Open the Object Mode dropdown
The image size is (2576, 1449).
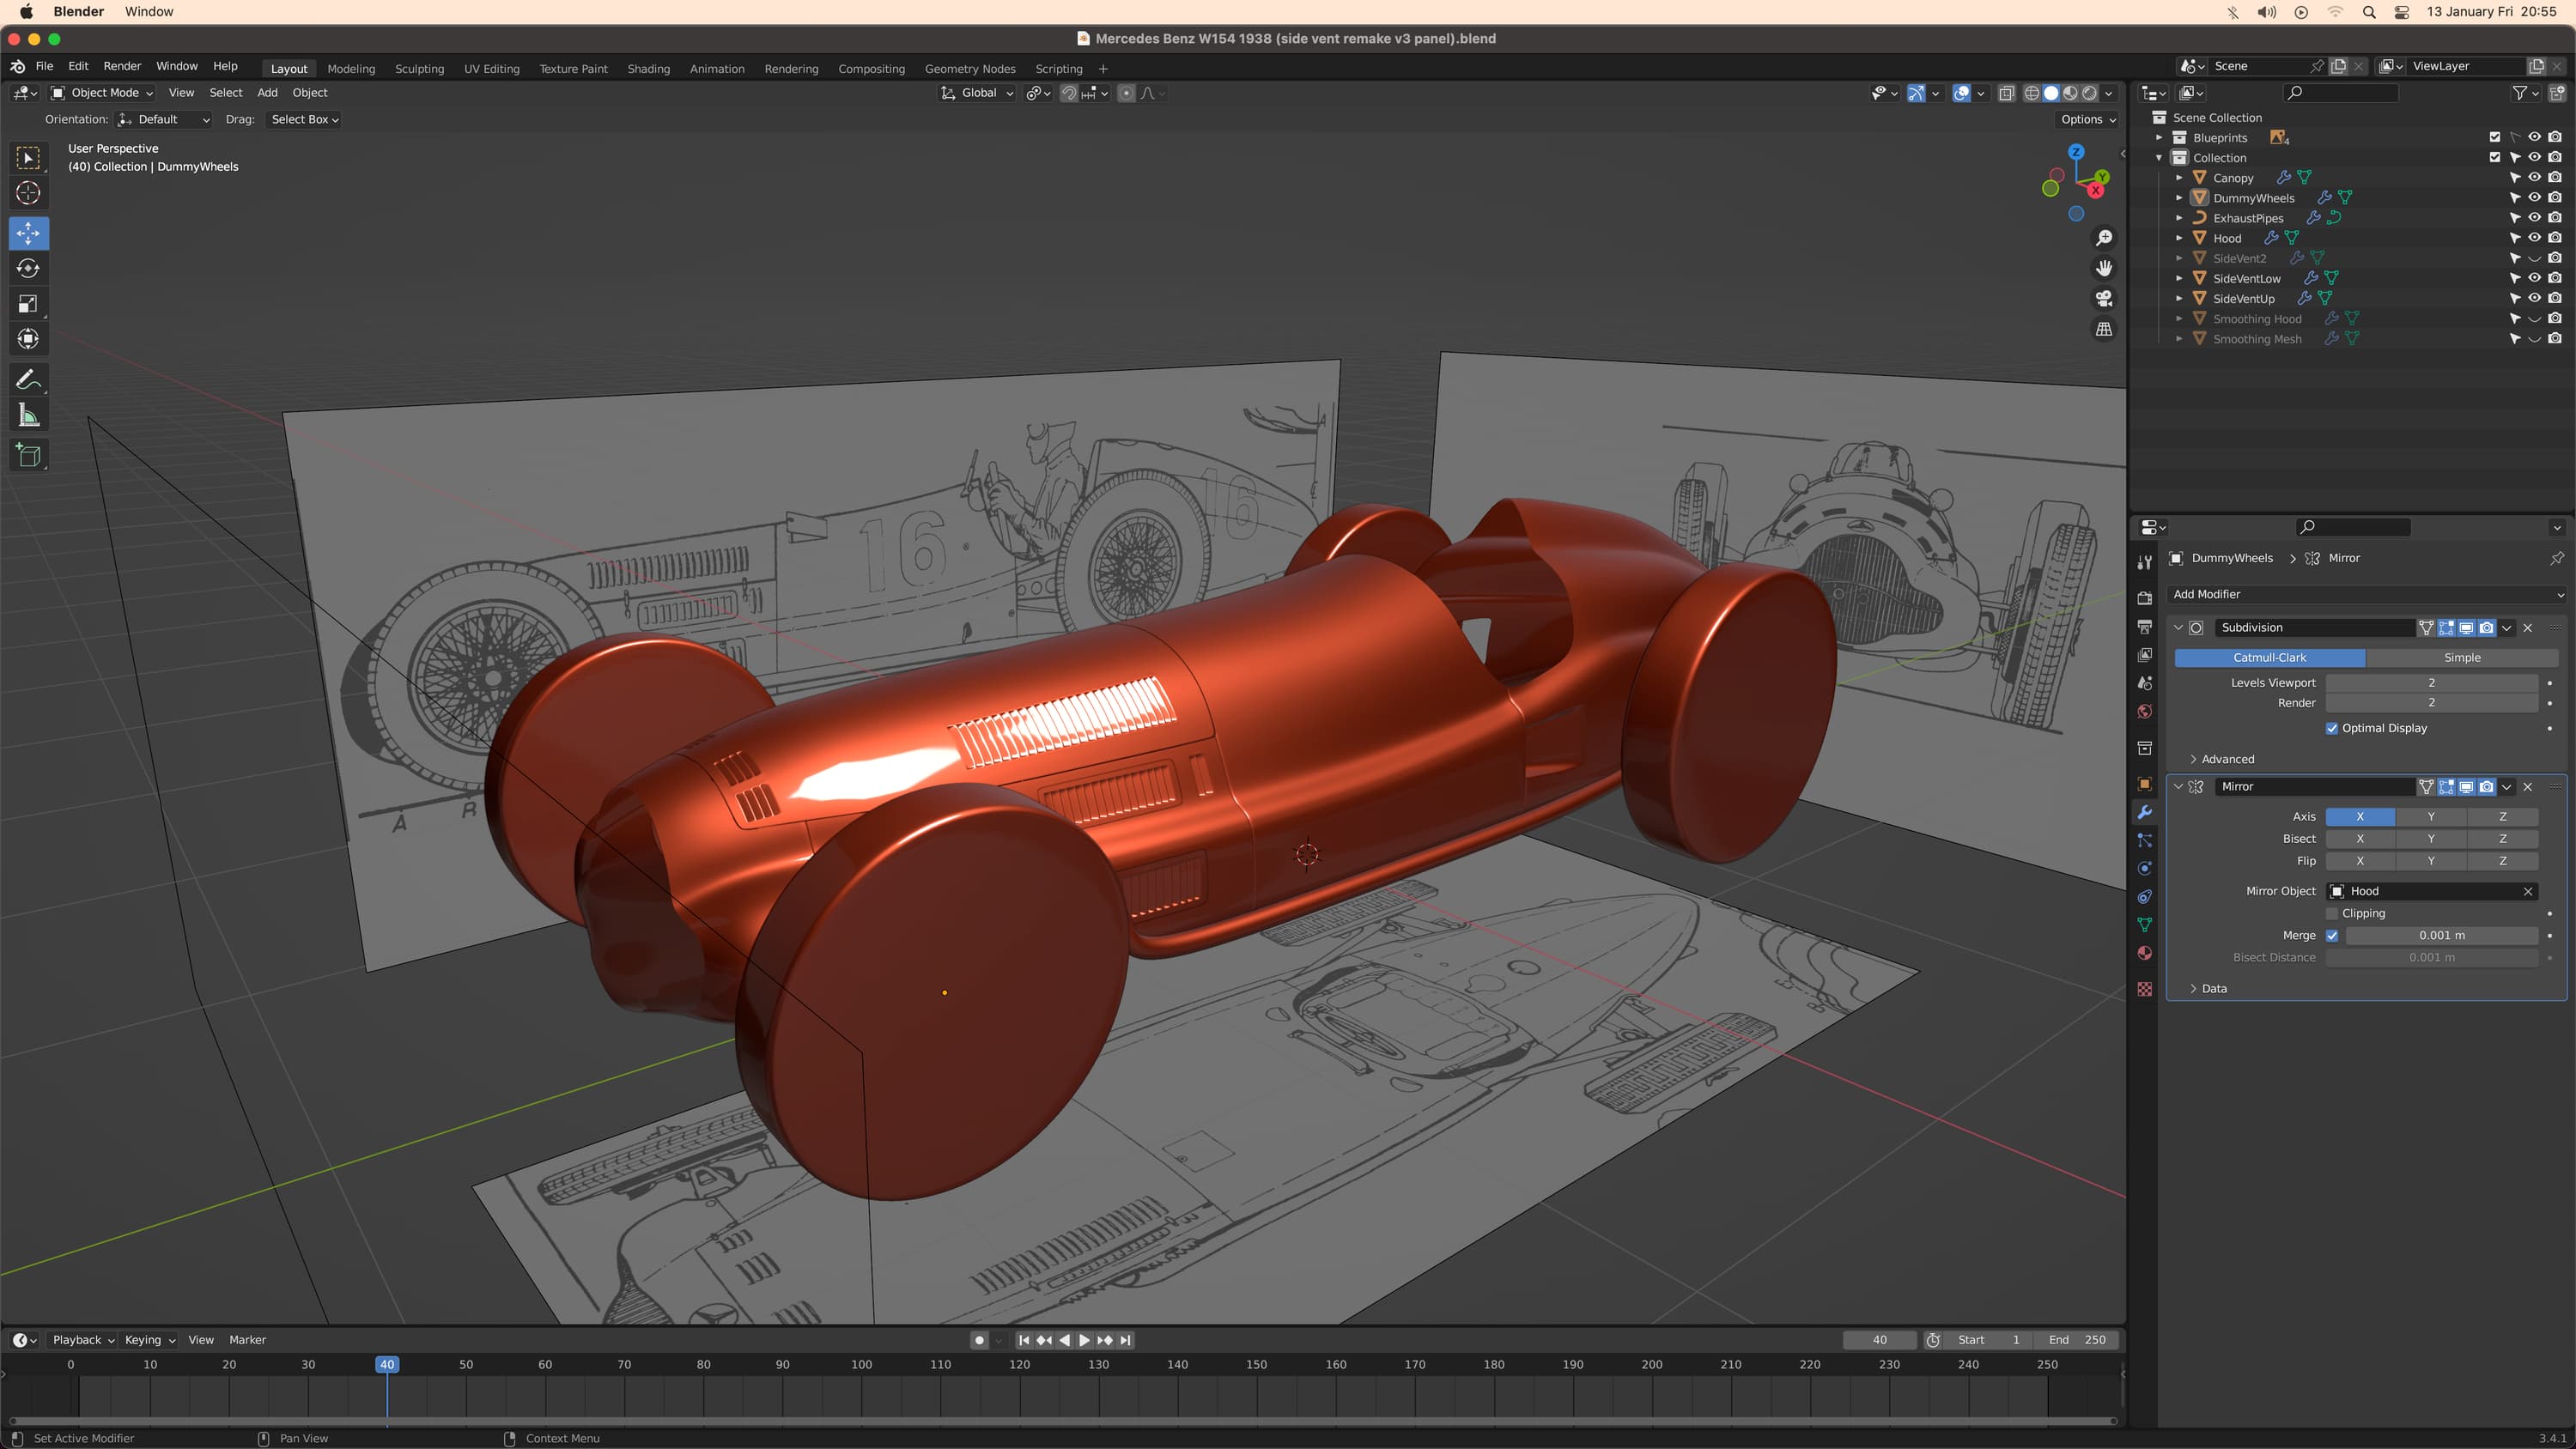(x=102, y=93)
